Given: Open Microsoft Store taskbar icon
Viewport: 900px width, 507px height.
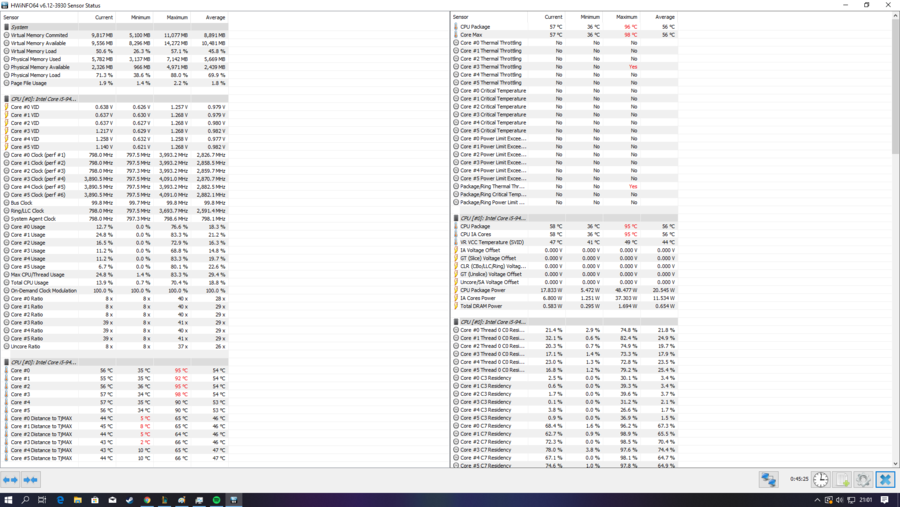Looking at the screenshot, I should coord(95,500).
